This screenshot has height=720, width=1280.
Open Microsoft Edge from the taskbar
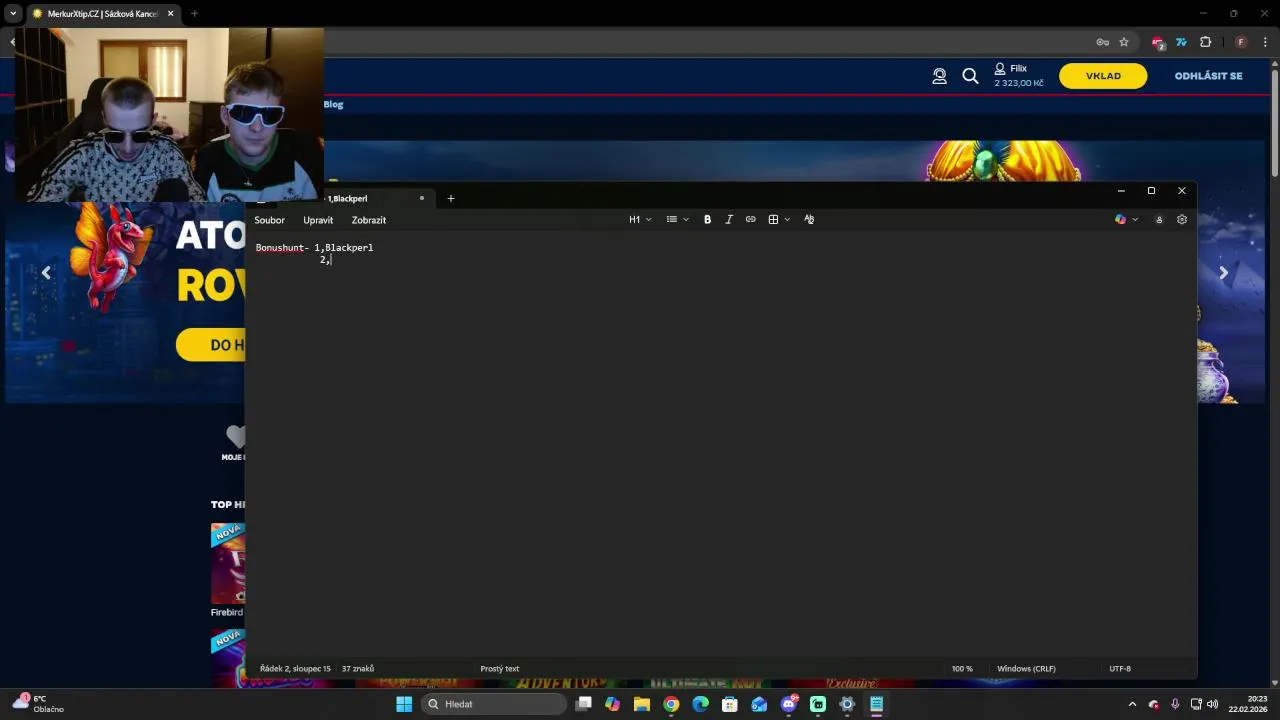[x=701, y=704]
